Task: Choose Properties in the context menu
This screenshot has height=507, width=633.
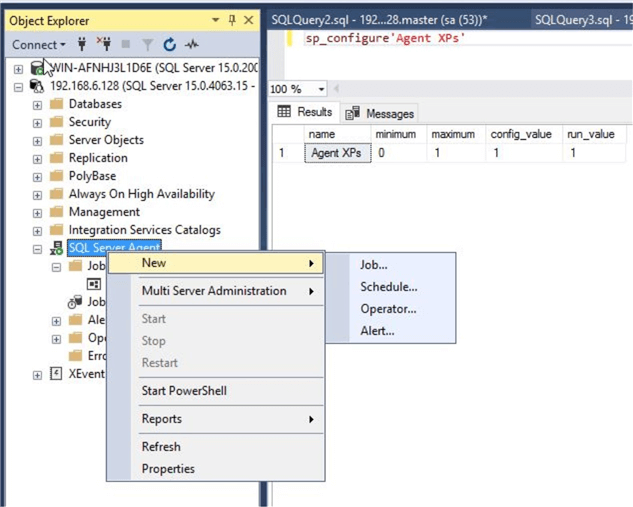Action: (x=216, y=469)
